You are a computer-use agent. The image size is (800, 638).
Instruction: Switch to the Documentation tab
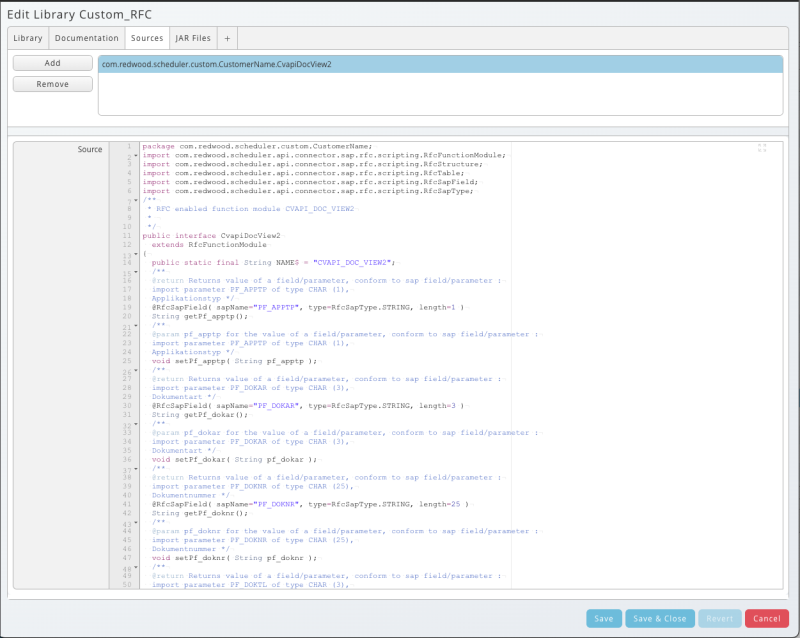pyautogui.click(x=87, y=38)
